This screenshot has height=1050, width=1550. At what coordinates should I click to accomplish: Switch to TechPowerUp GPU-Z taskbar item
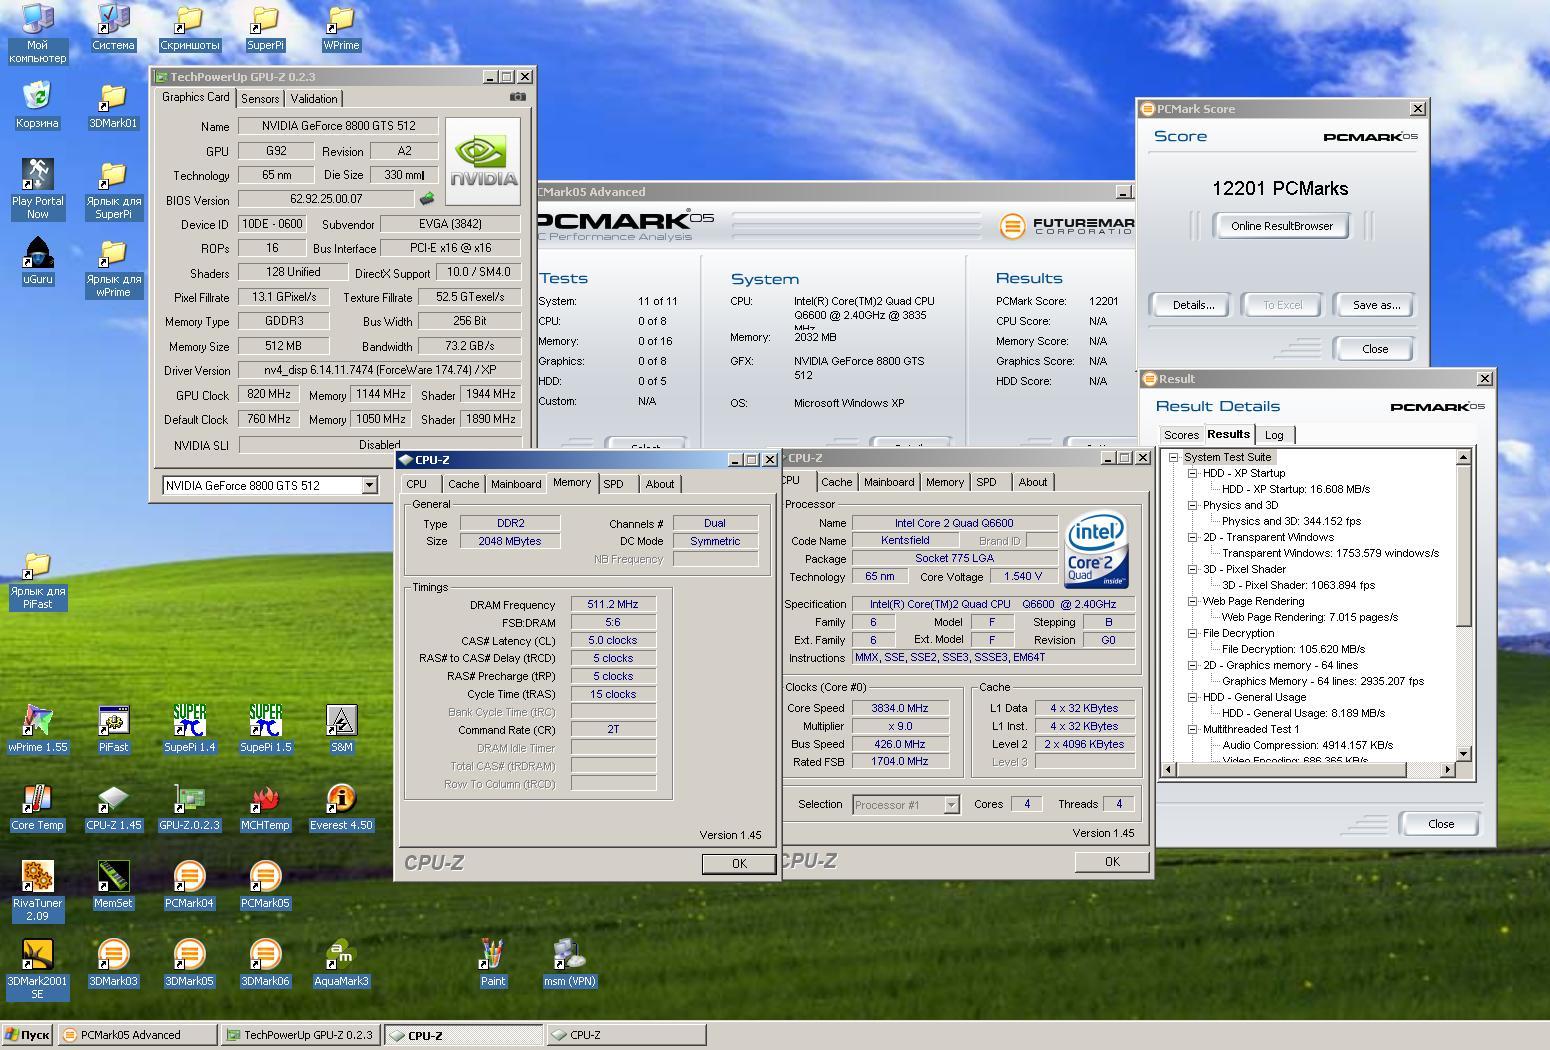[300, 1035]
